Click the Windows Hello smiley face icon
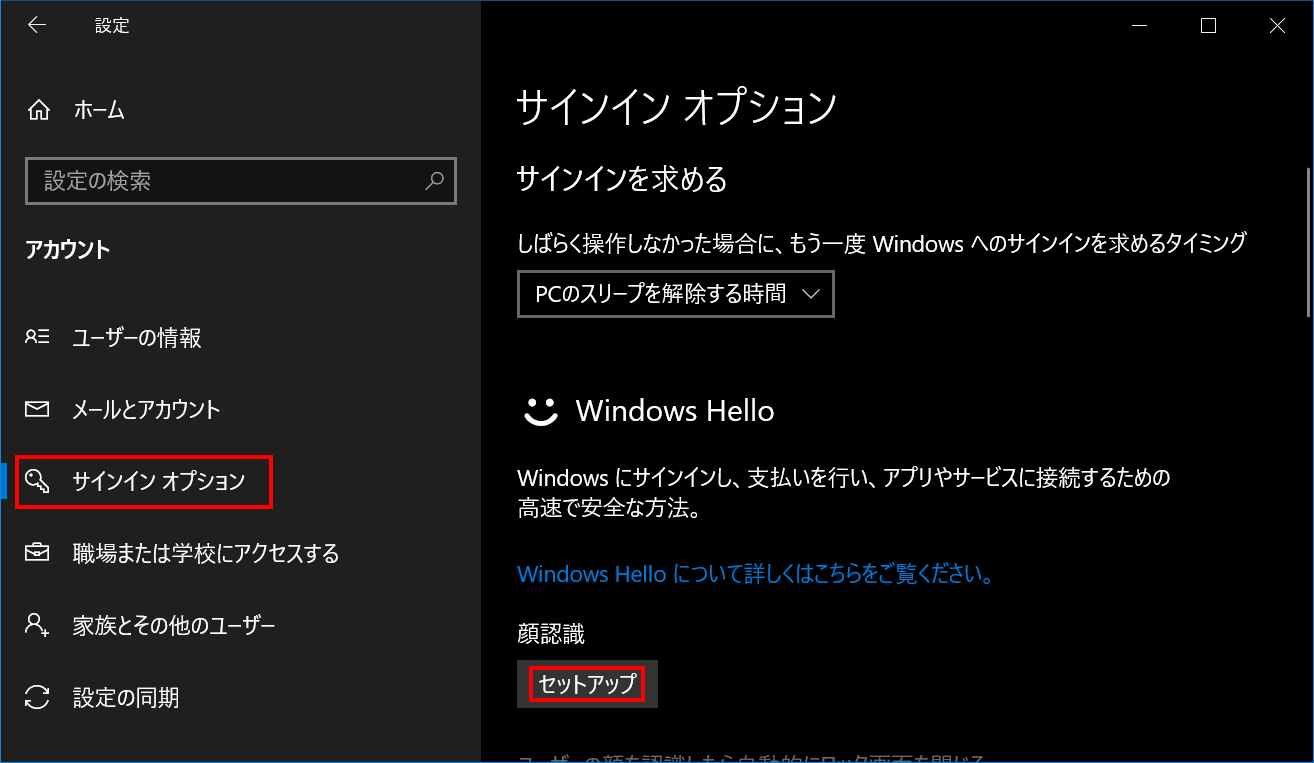 coord(539,410)
